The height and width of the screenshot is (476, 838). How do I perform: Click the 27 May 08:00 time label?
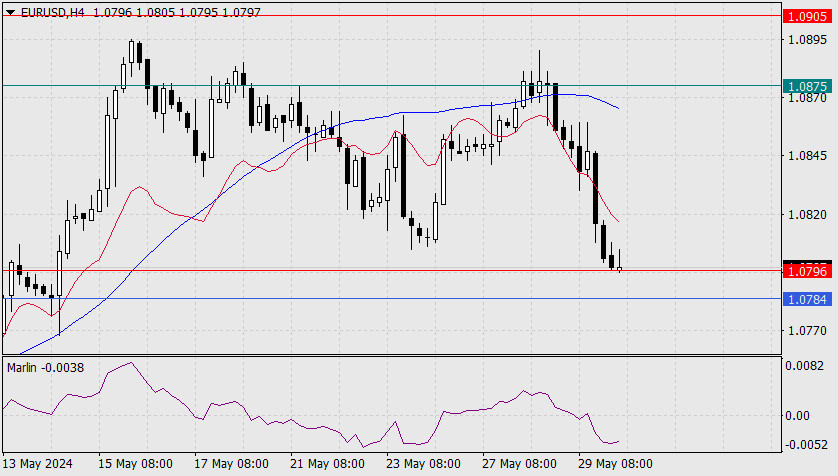pos(519,463)
